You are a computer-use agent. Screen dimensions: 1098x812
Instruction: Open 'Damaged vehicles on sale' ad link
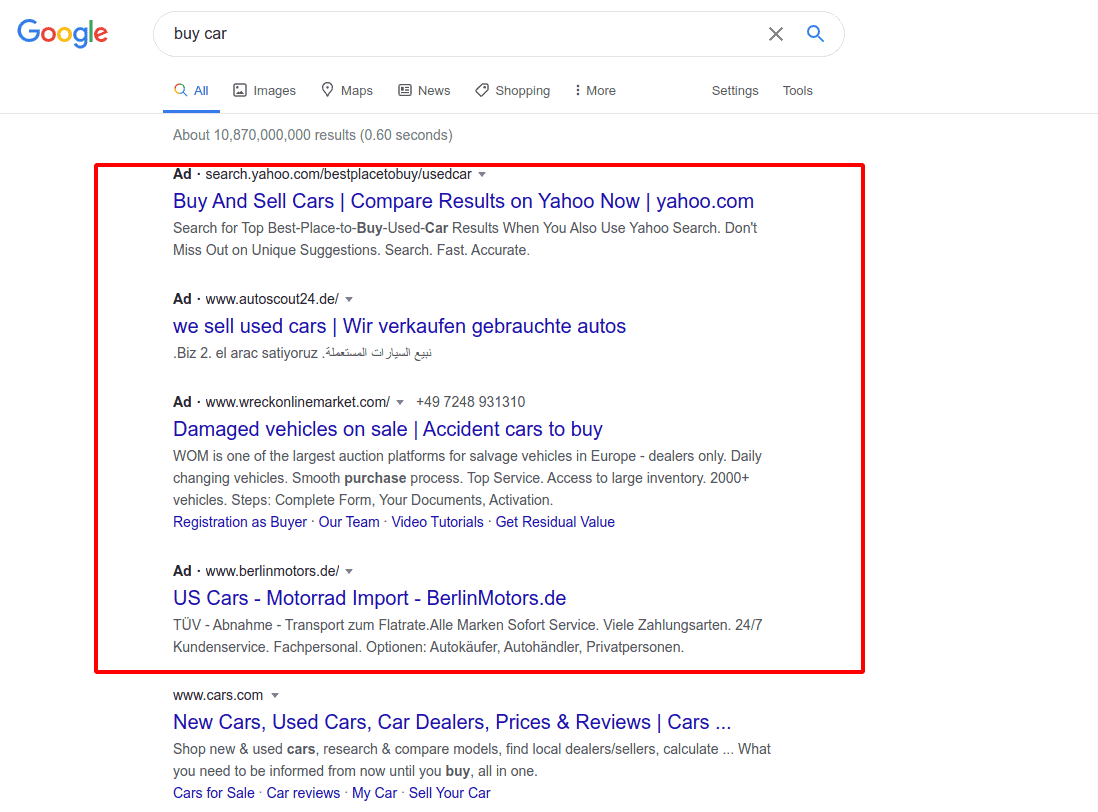click(388, 429)
